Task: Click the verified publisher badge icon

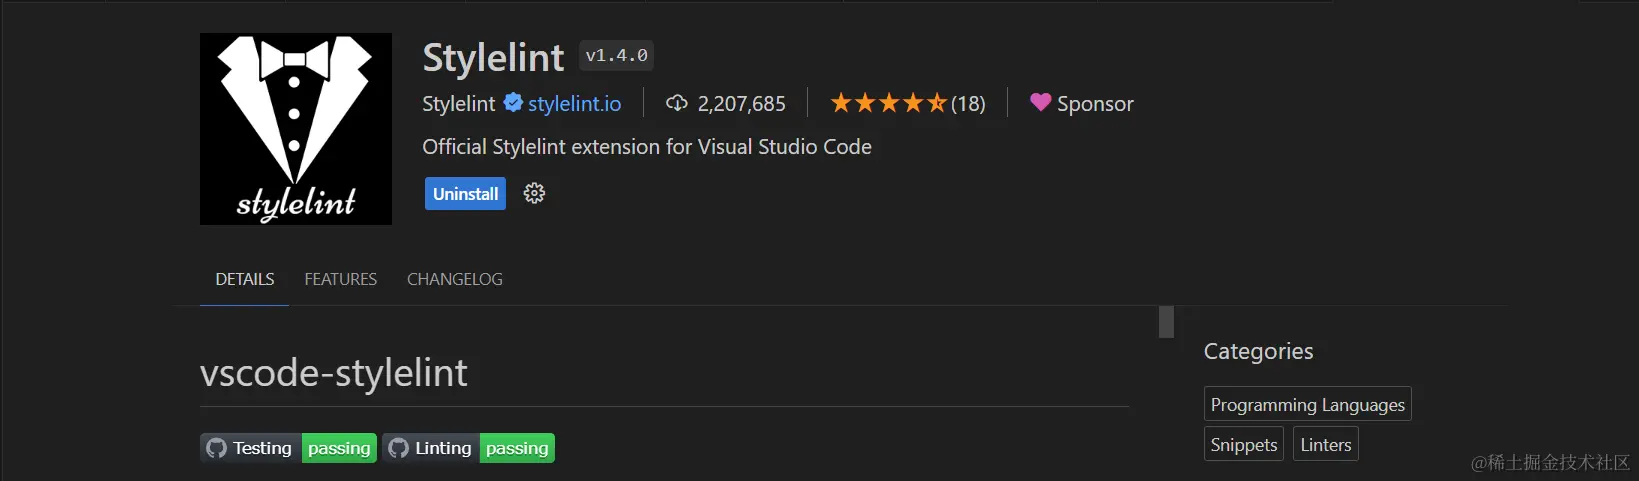Action: point(513,103)
